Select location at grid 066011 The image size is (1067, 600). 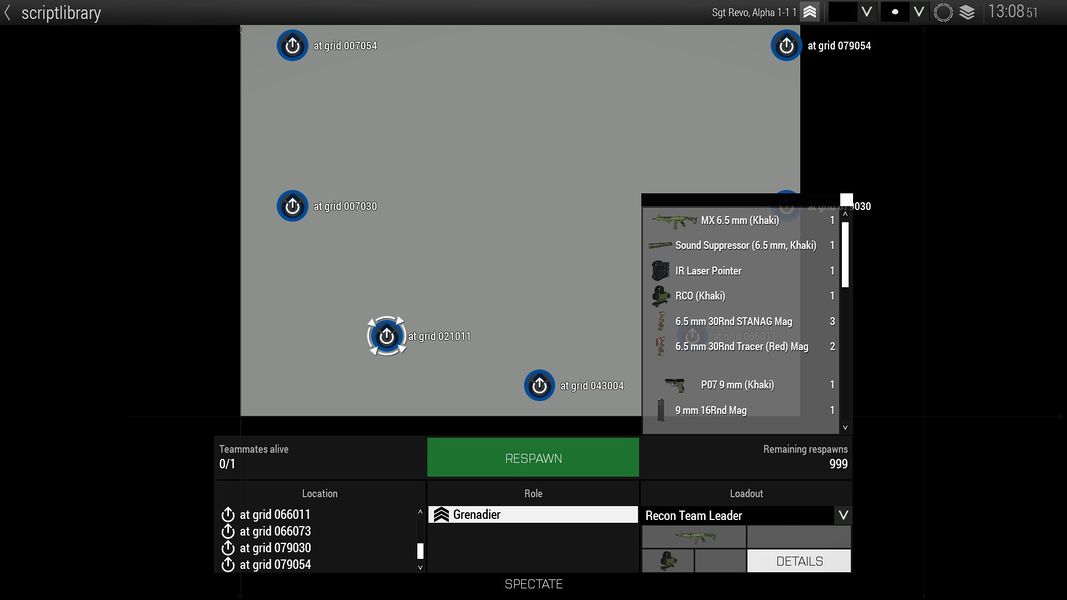point(278,514)
